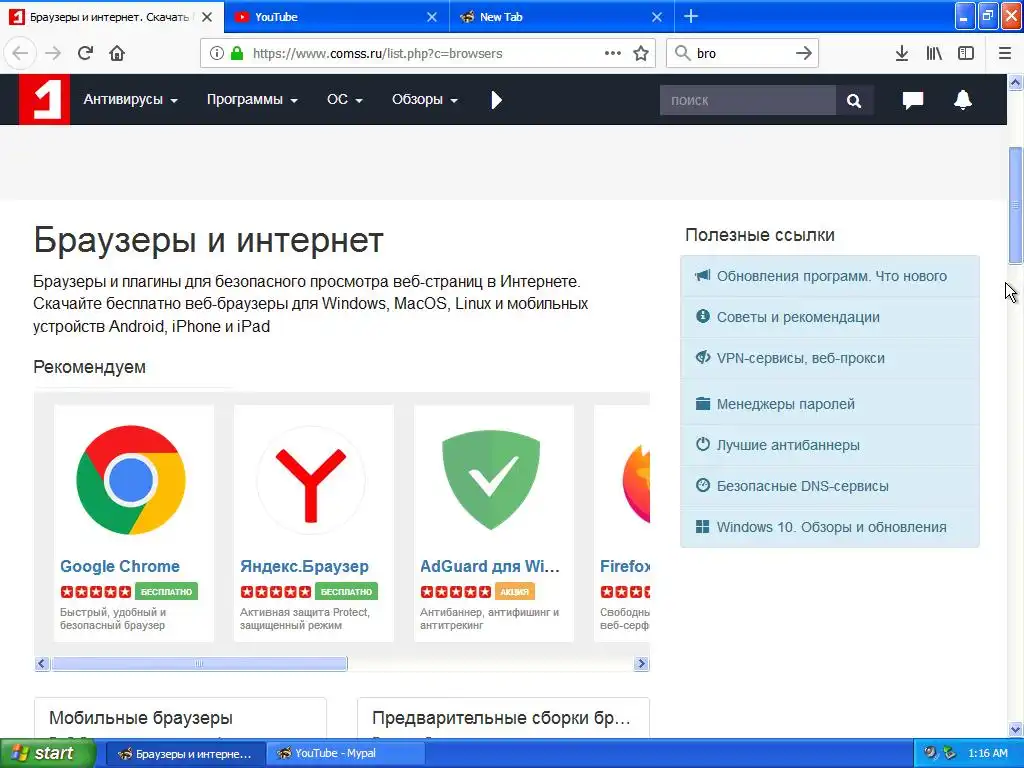The width and height of the screenshot is (1024, 768).
Task: Switch to the New Tab tab
Action: coord(562,17)
